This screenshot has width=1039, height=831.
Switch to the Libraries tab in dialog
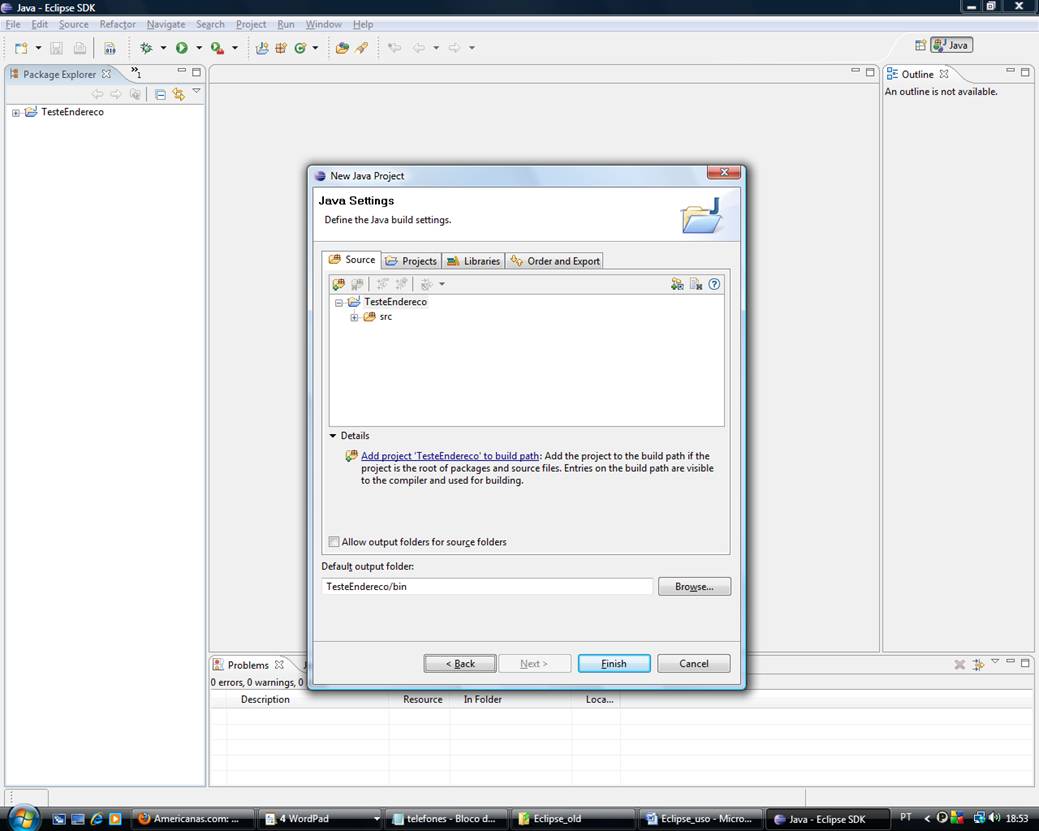pyautogui.click(x=473, y=261)
